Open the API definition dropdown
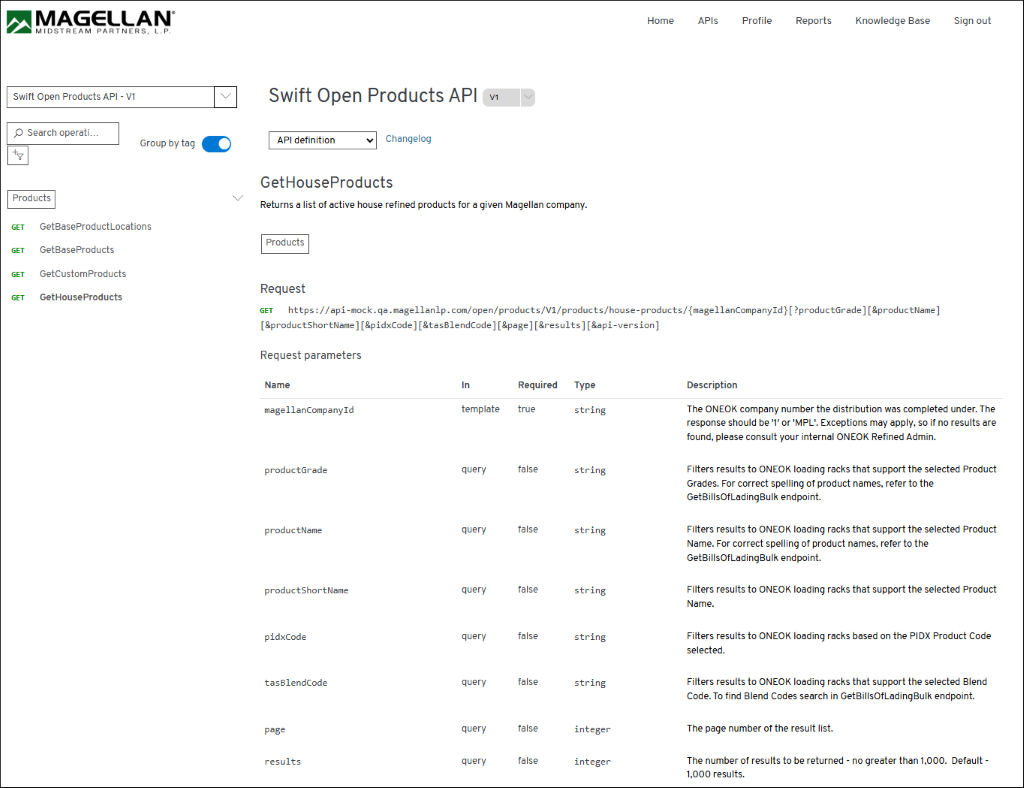The height and width of the screenshot is (788, 1024). 322,140
